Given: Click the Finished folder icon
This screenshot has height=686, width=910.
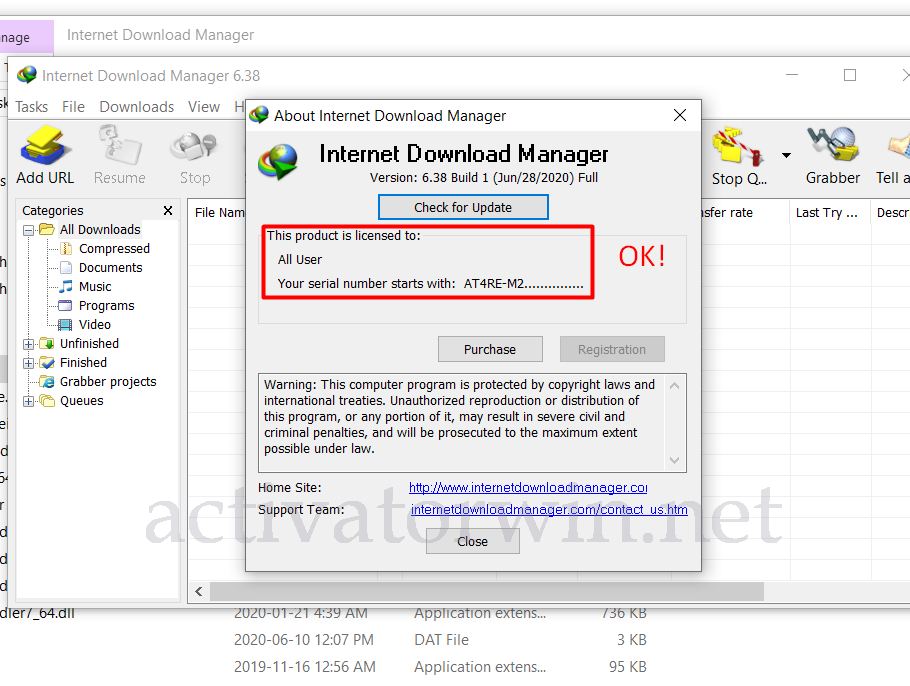Looking at the screenshot, I should click(x=46, y=363).
